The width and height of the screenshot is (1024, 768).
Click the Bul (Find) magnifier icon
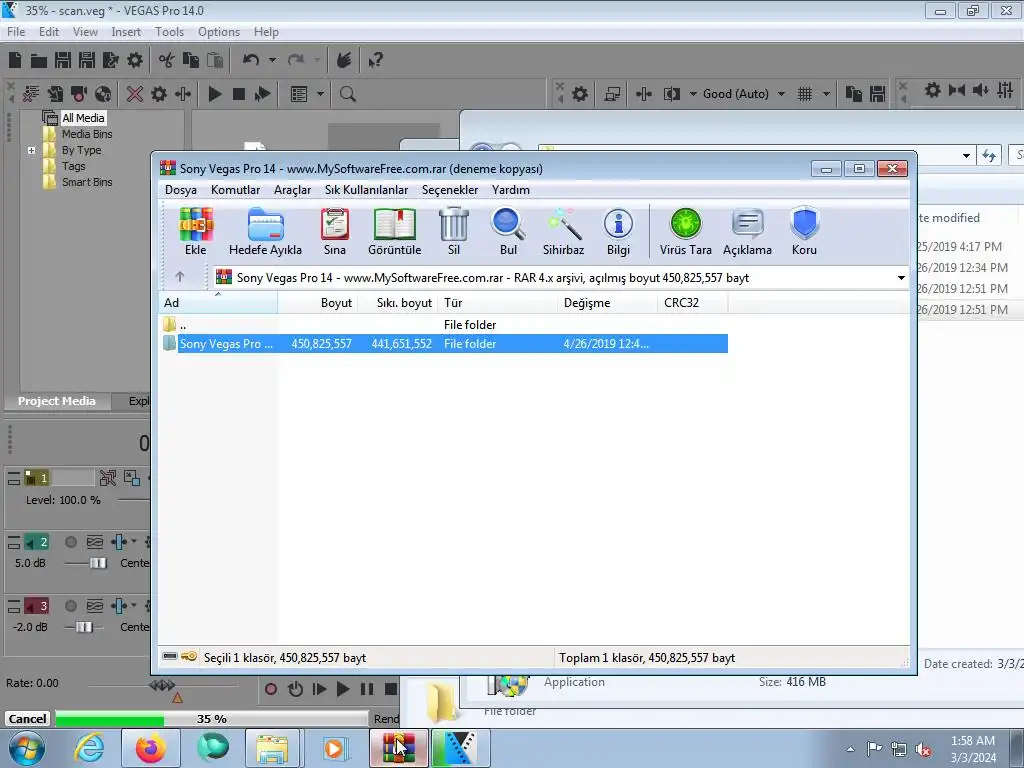[x=508, y=232]
